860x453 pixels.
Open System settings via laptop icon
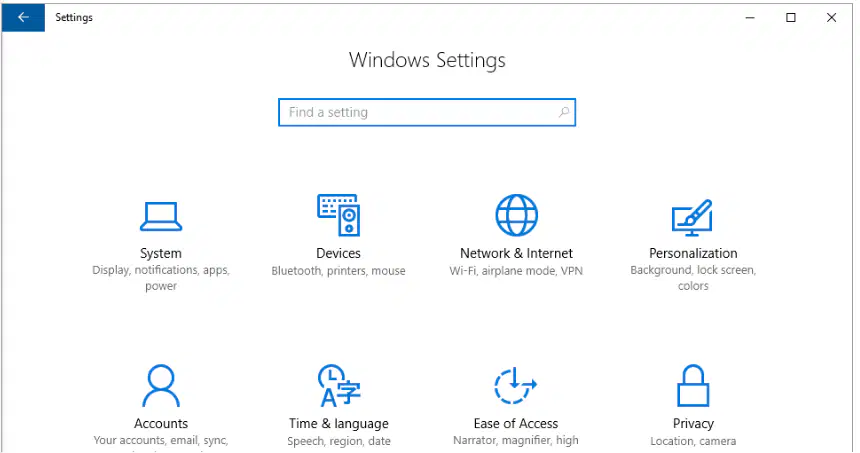[161, 217]
